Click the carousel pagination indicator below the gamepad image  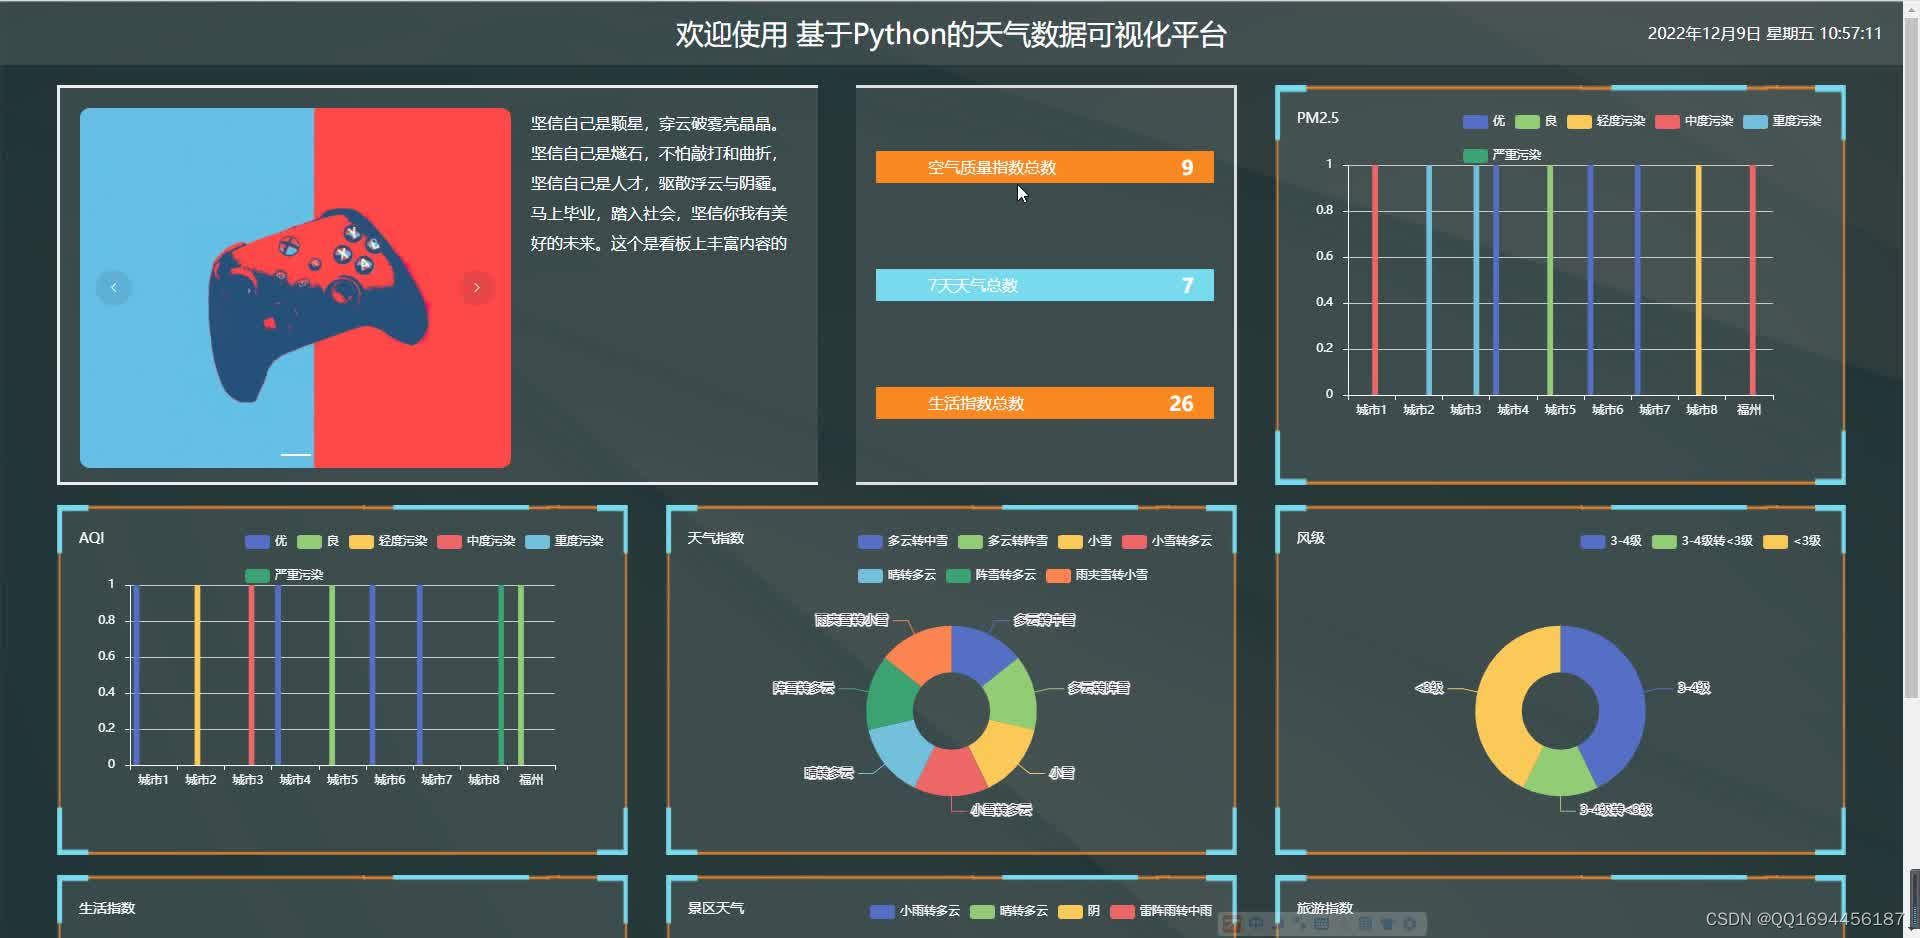click(x=296, y=453)
